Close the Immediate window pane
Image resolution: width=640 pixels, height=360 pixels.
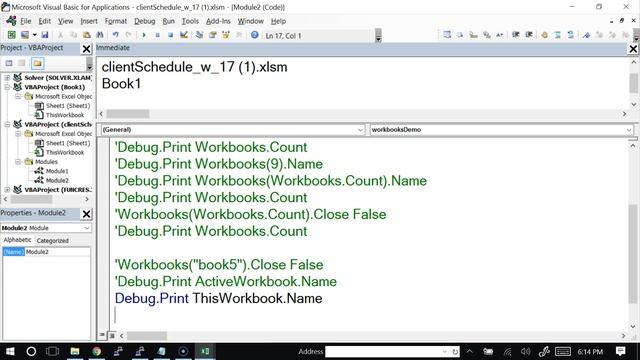coord(633,49)
